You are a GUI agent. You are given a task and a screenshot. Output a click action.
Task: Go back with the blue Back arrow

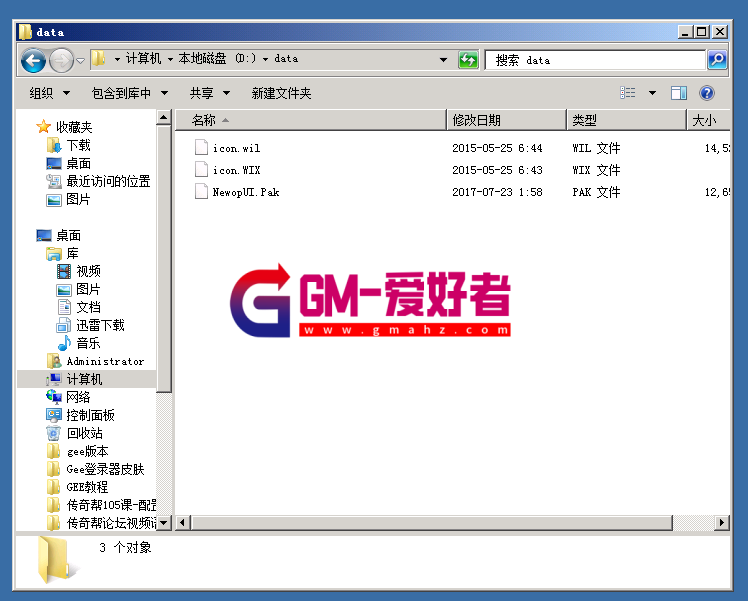pos(33,61)
